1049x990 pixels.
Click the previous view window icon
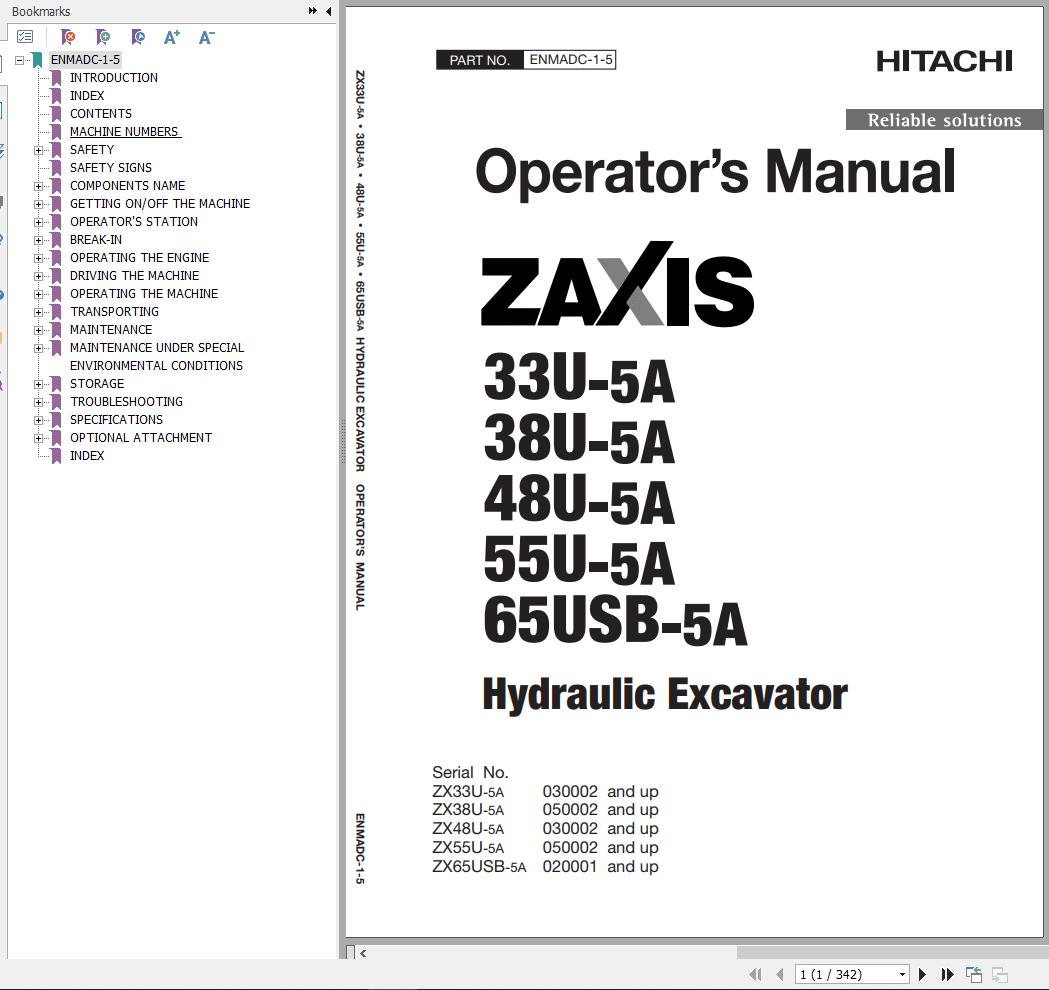pos(974,975)
